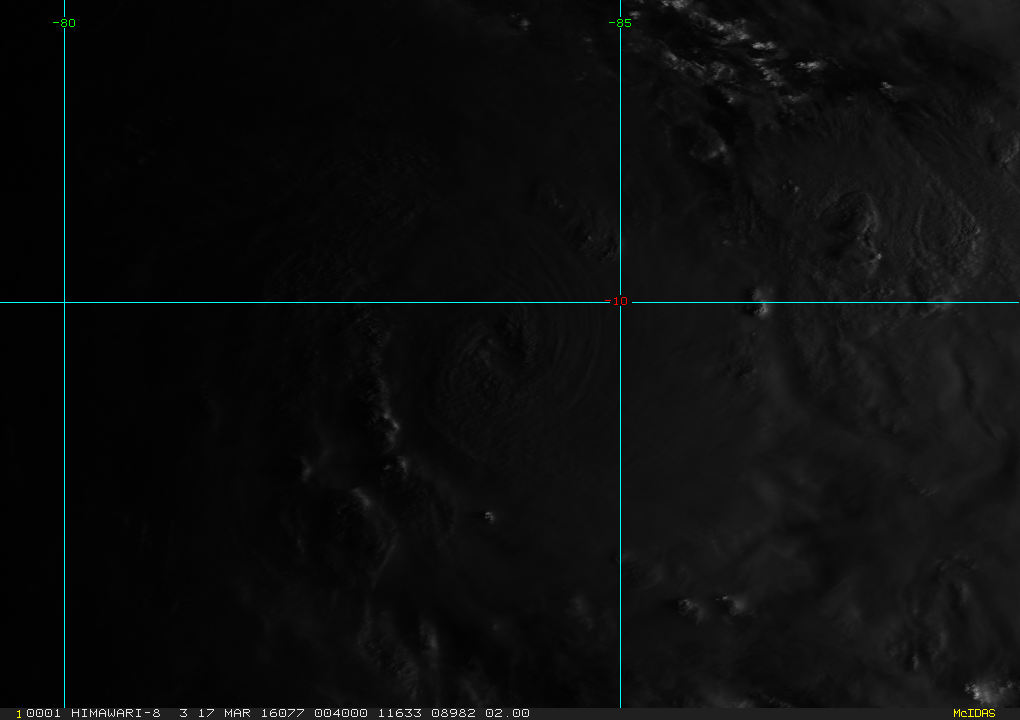
Task: Select the 16077 Julian day value
Action: coord(282,713)
